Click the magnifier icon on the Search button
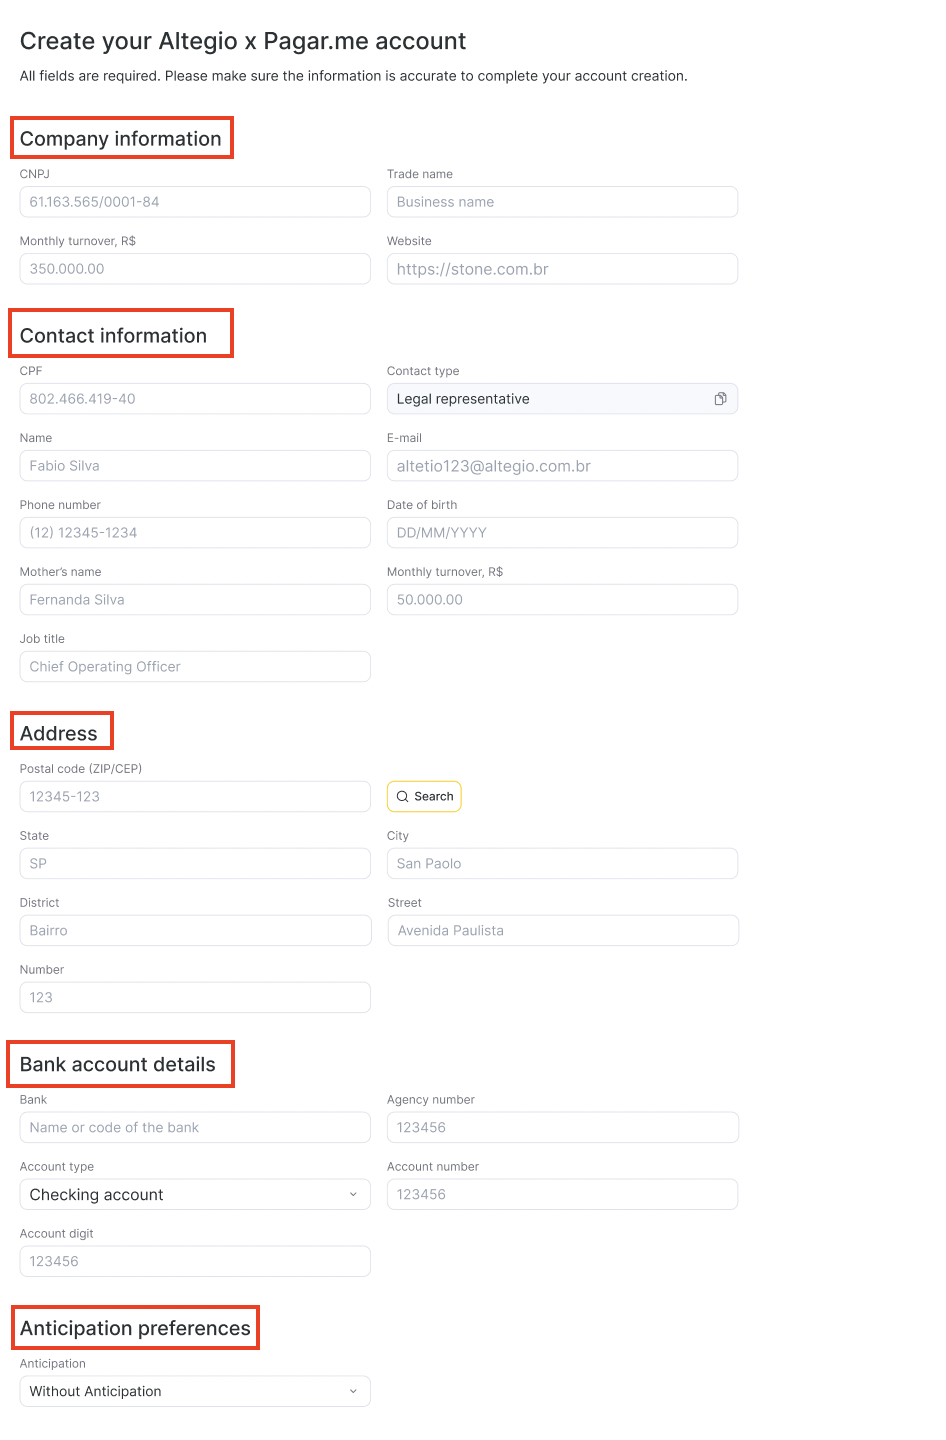Viewport: 946px width, 1440px height. [x=402, y=797]
